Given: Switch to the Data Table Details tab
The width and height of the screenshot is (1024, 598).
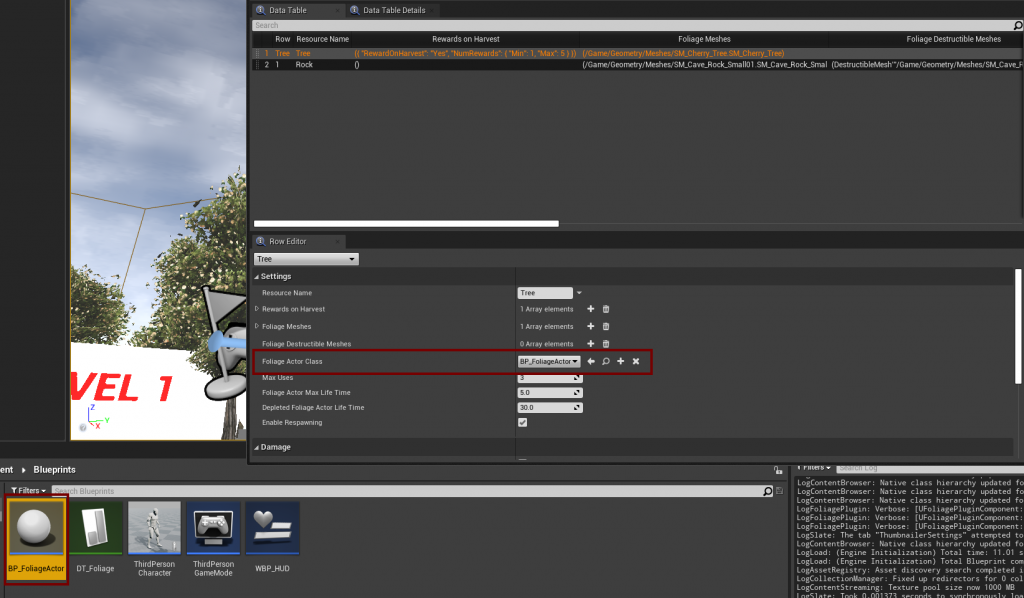Looking at the screenshot, I should click(x=392, y=10).
